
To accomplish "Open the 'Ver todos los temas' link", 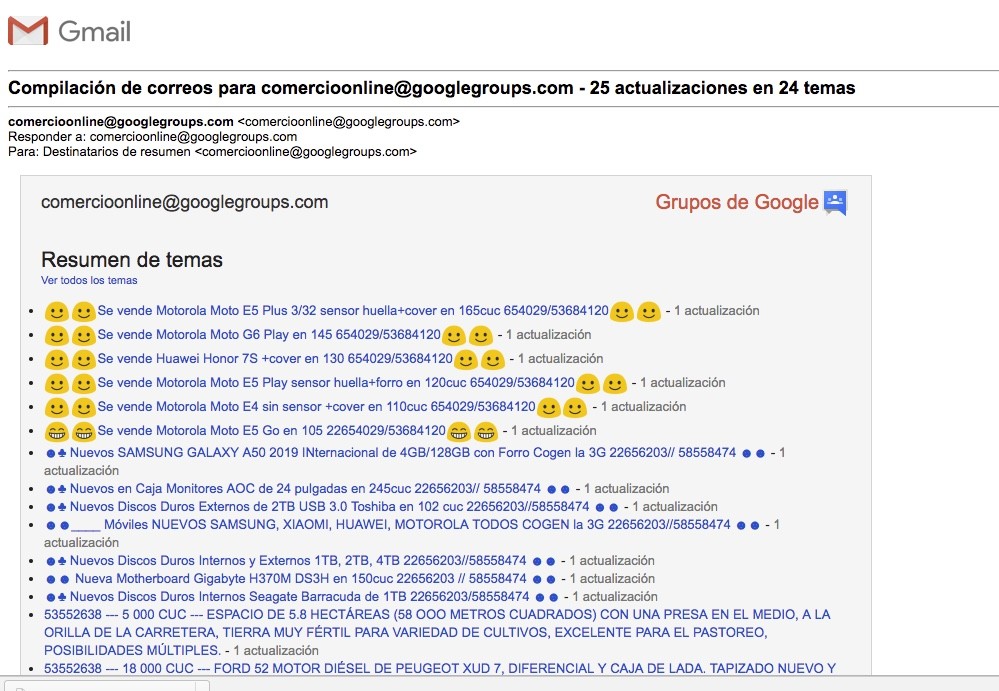I will coord(89,280).
